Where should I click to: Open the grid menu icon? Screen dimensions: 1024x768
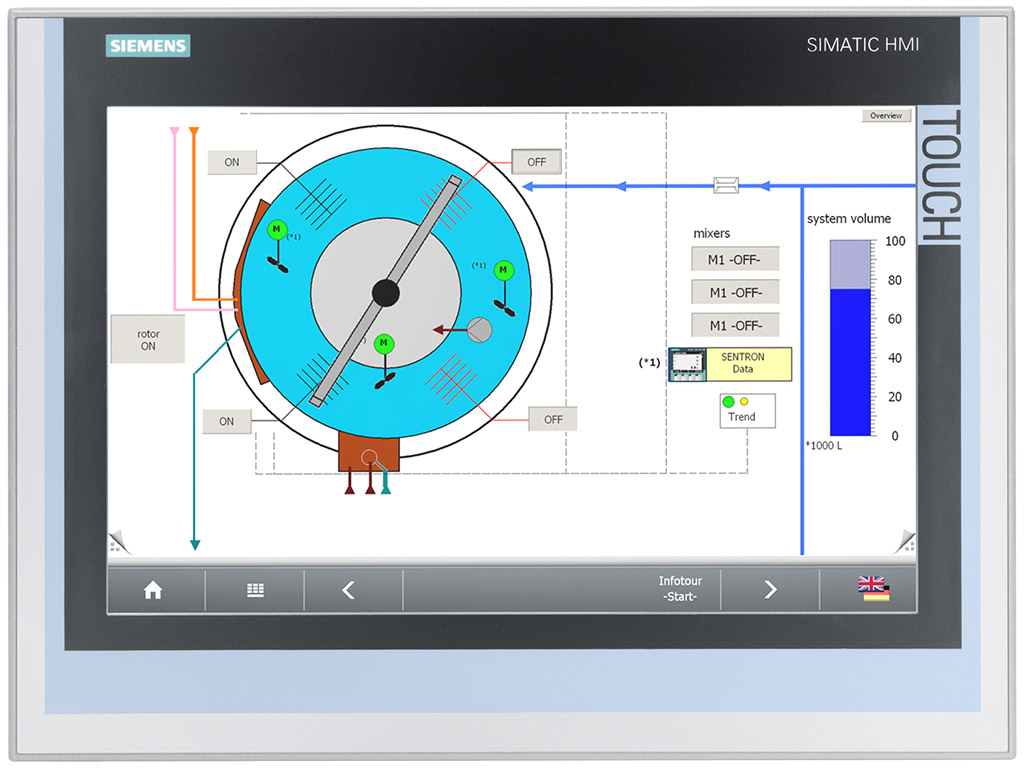point(255,590)
